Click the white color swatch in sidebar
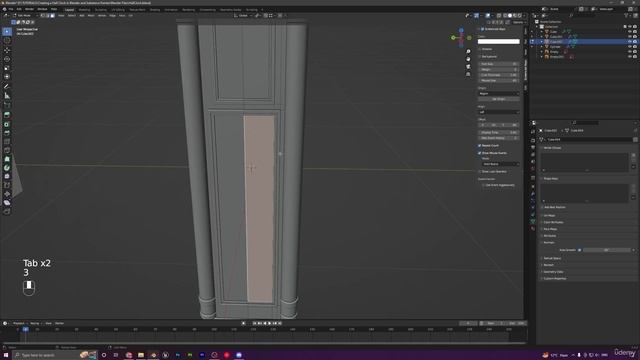Image resolution: width=640 pixels, height=360 pixels. (x=498, y=42)
